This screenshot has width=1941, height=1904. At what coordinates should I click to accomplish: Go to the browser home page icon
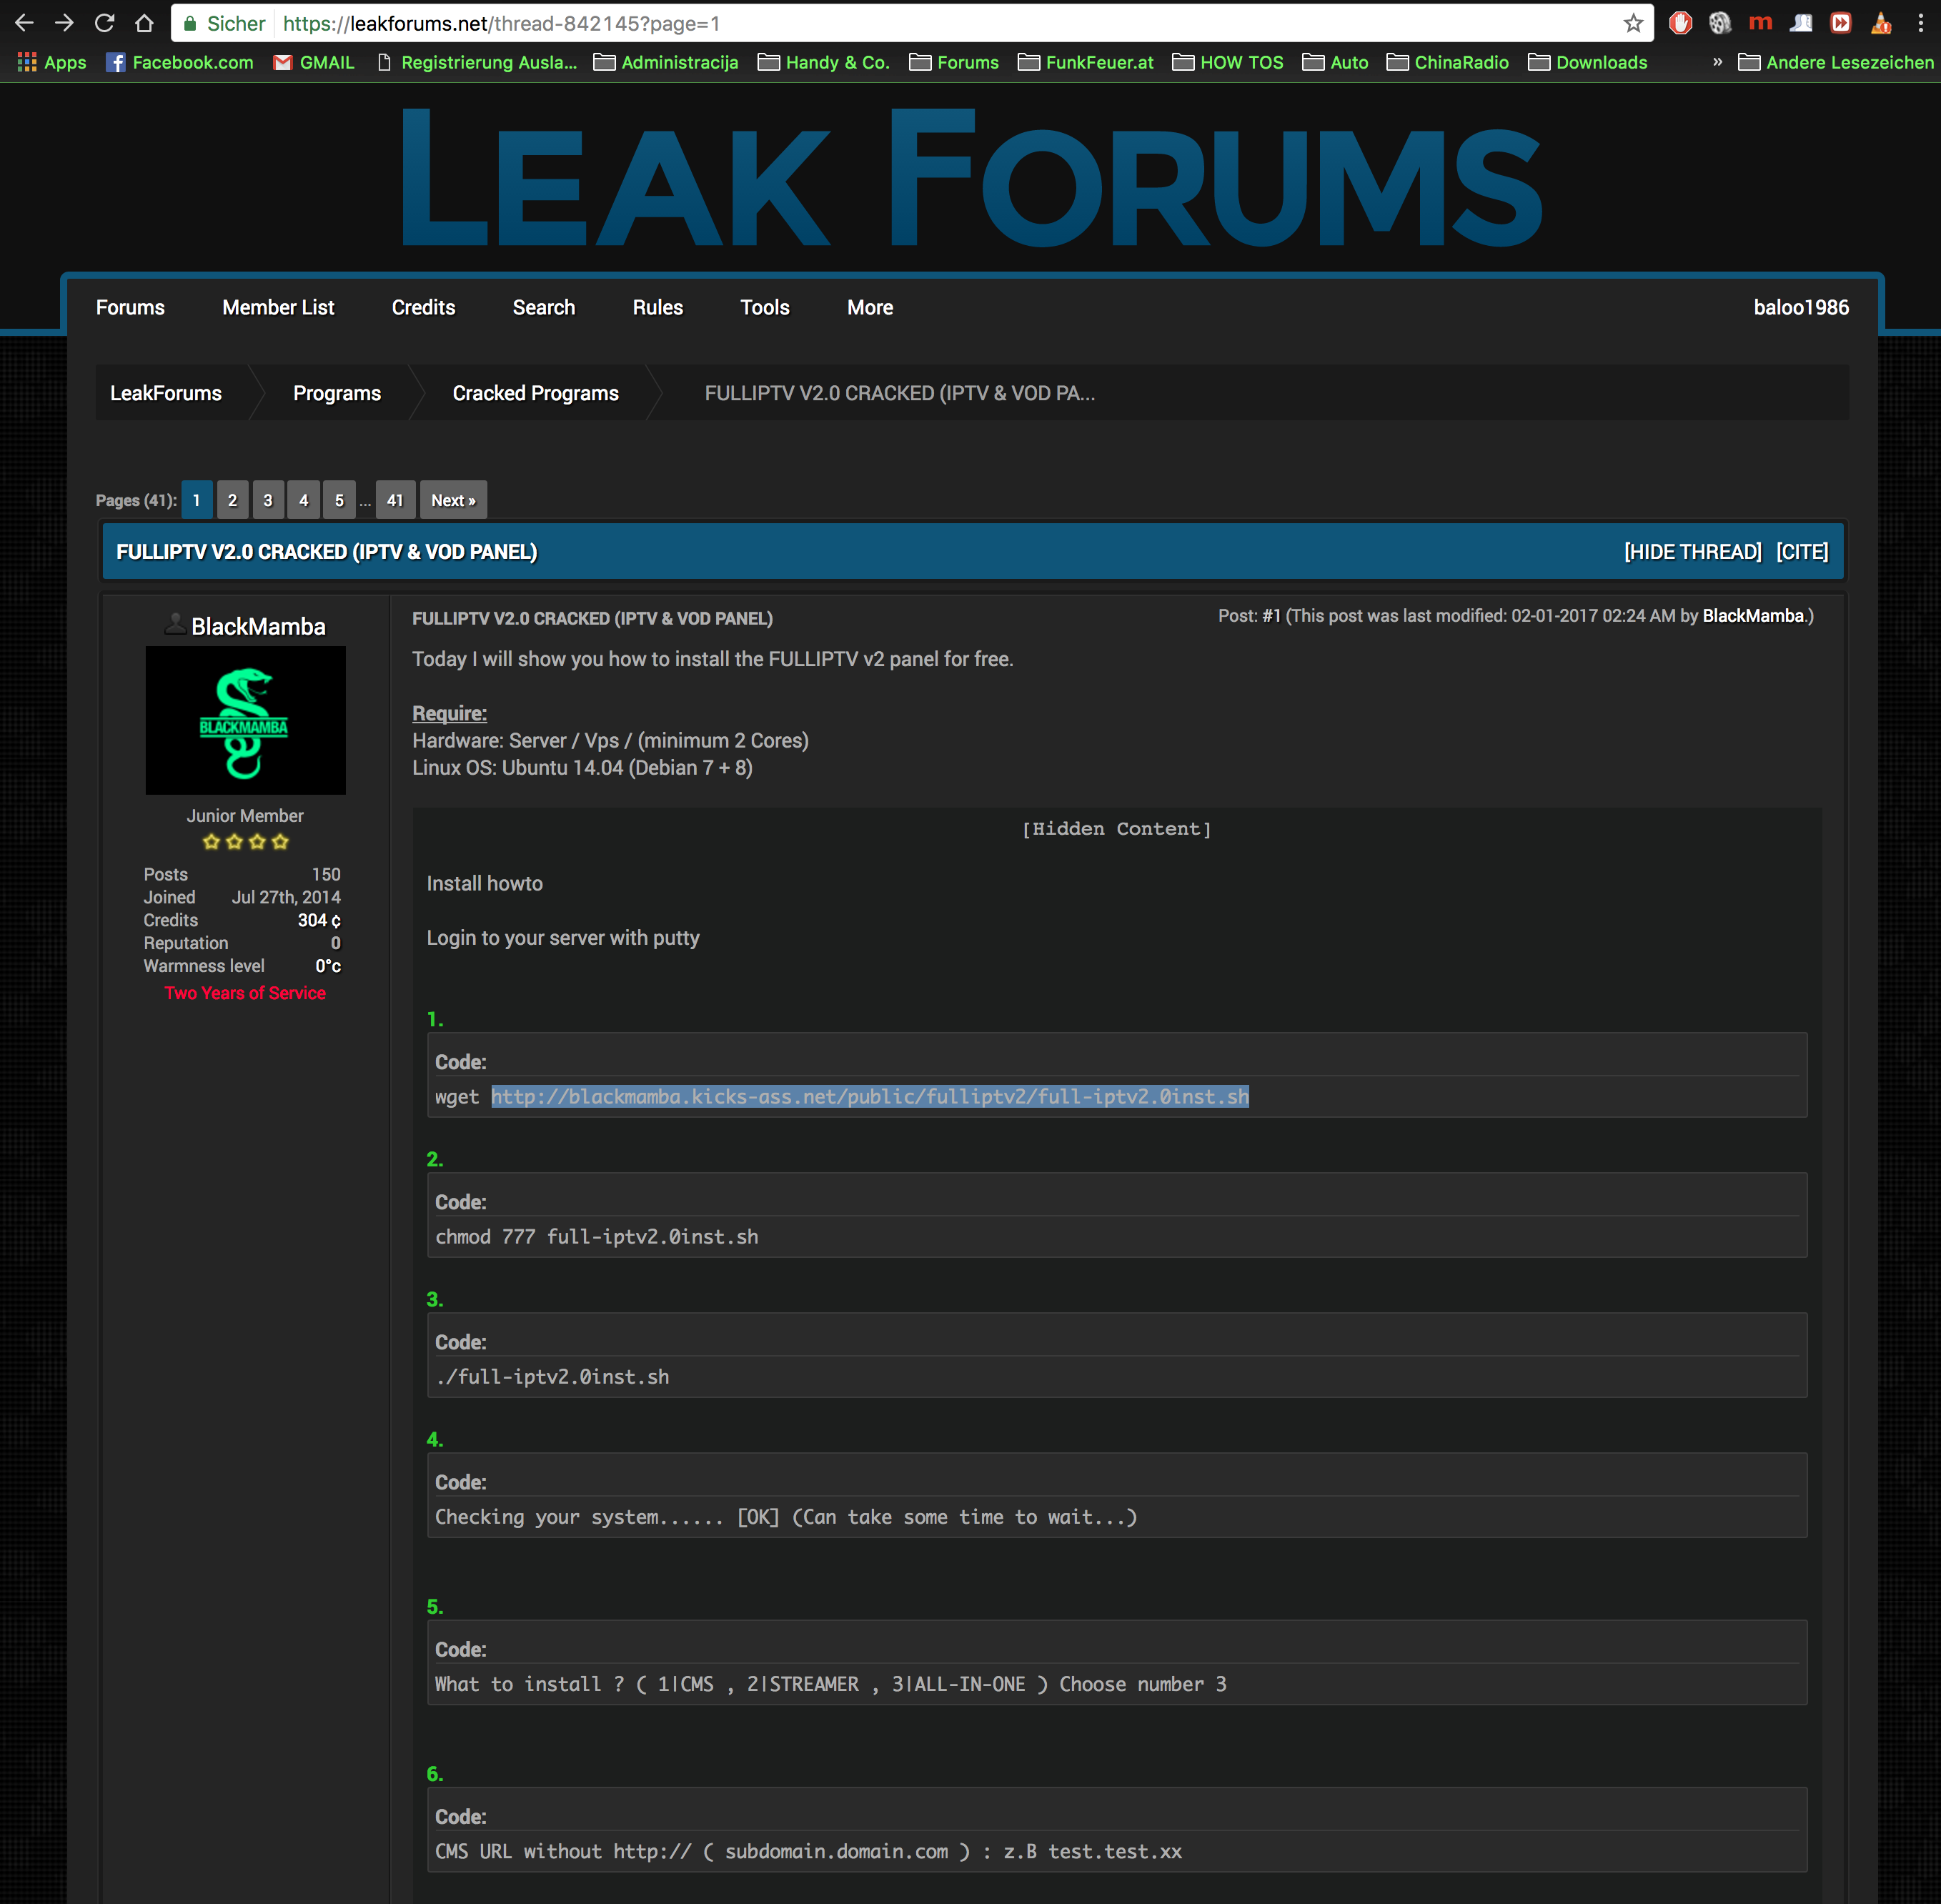pos(144,23)
